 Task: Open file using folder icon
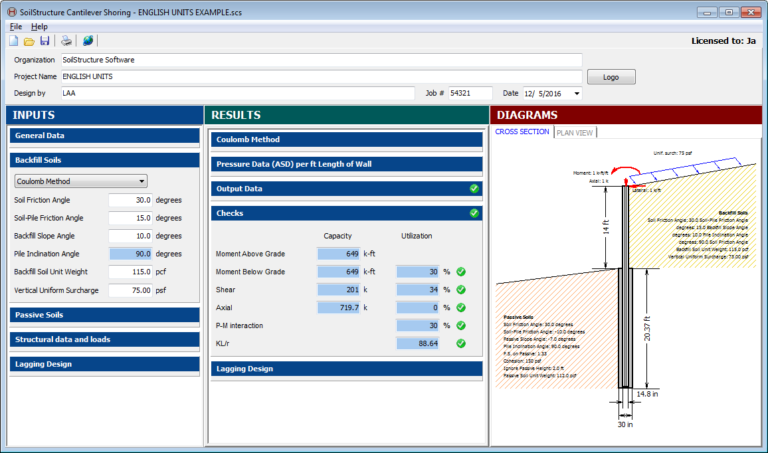29,41
